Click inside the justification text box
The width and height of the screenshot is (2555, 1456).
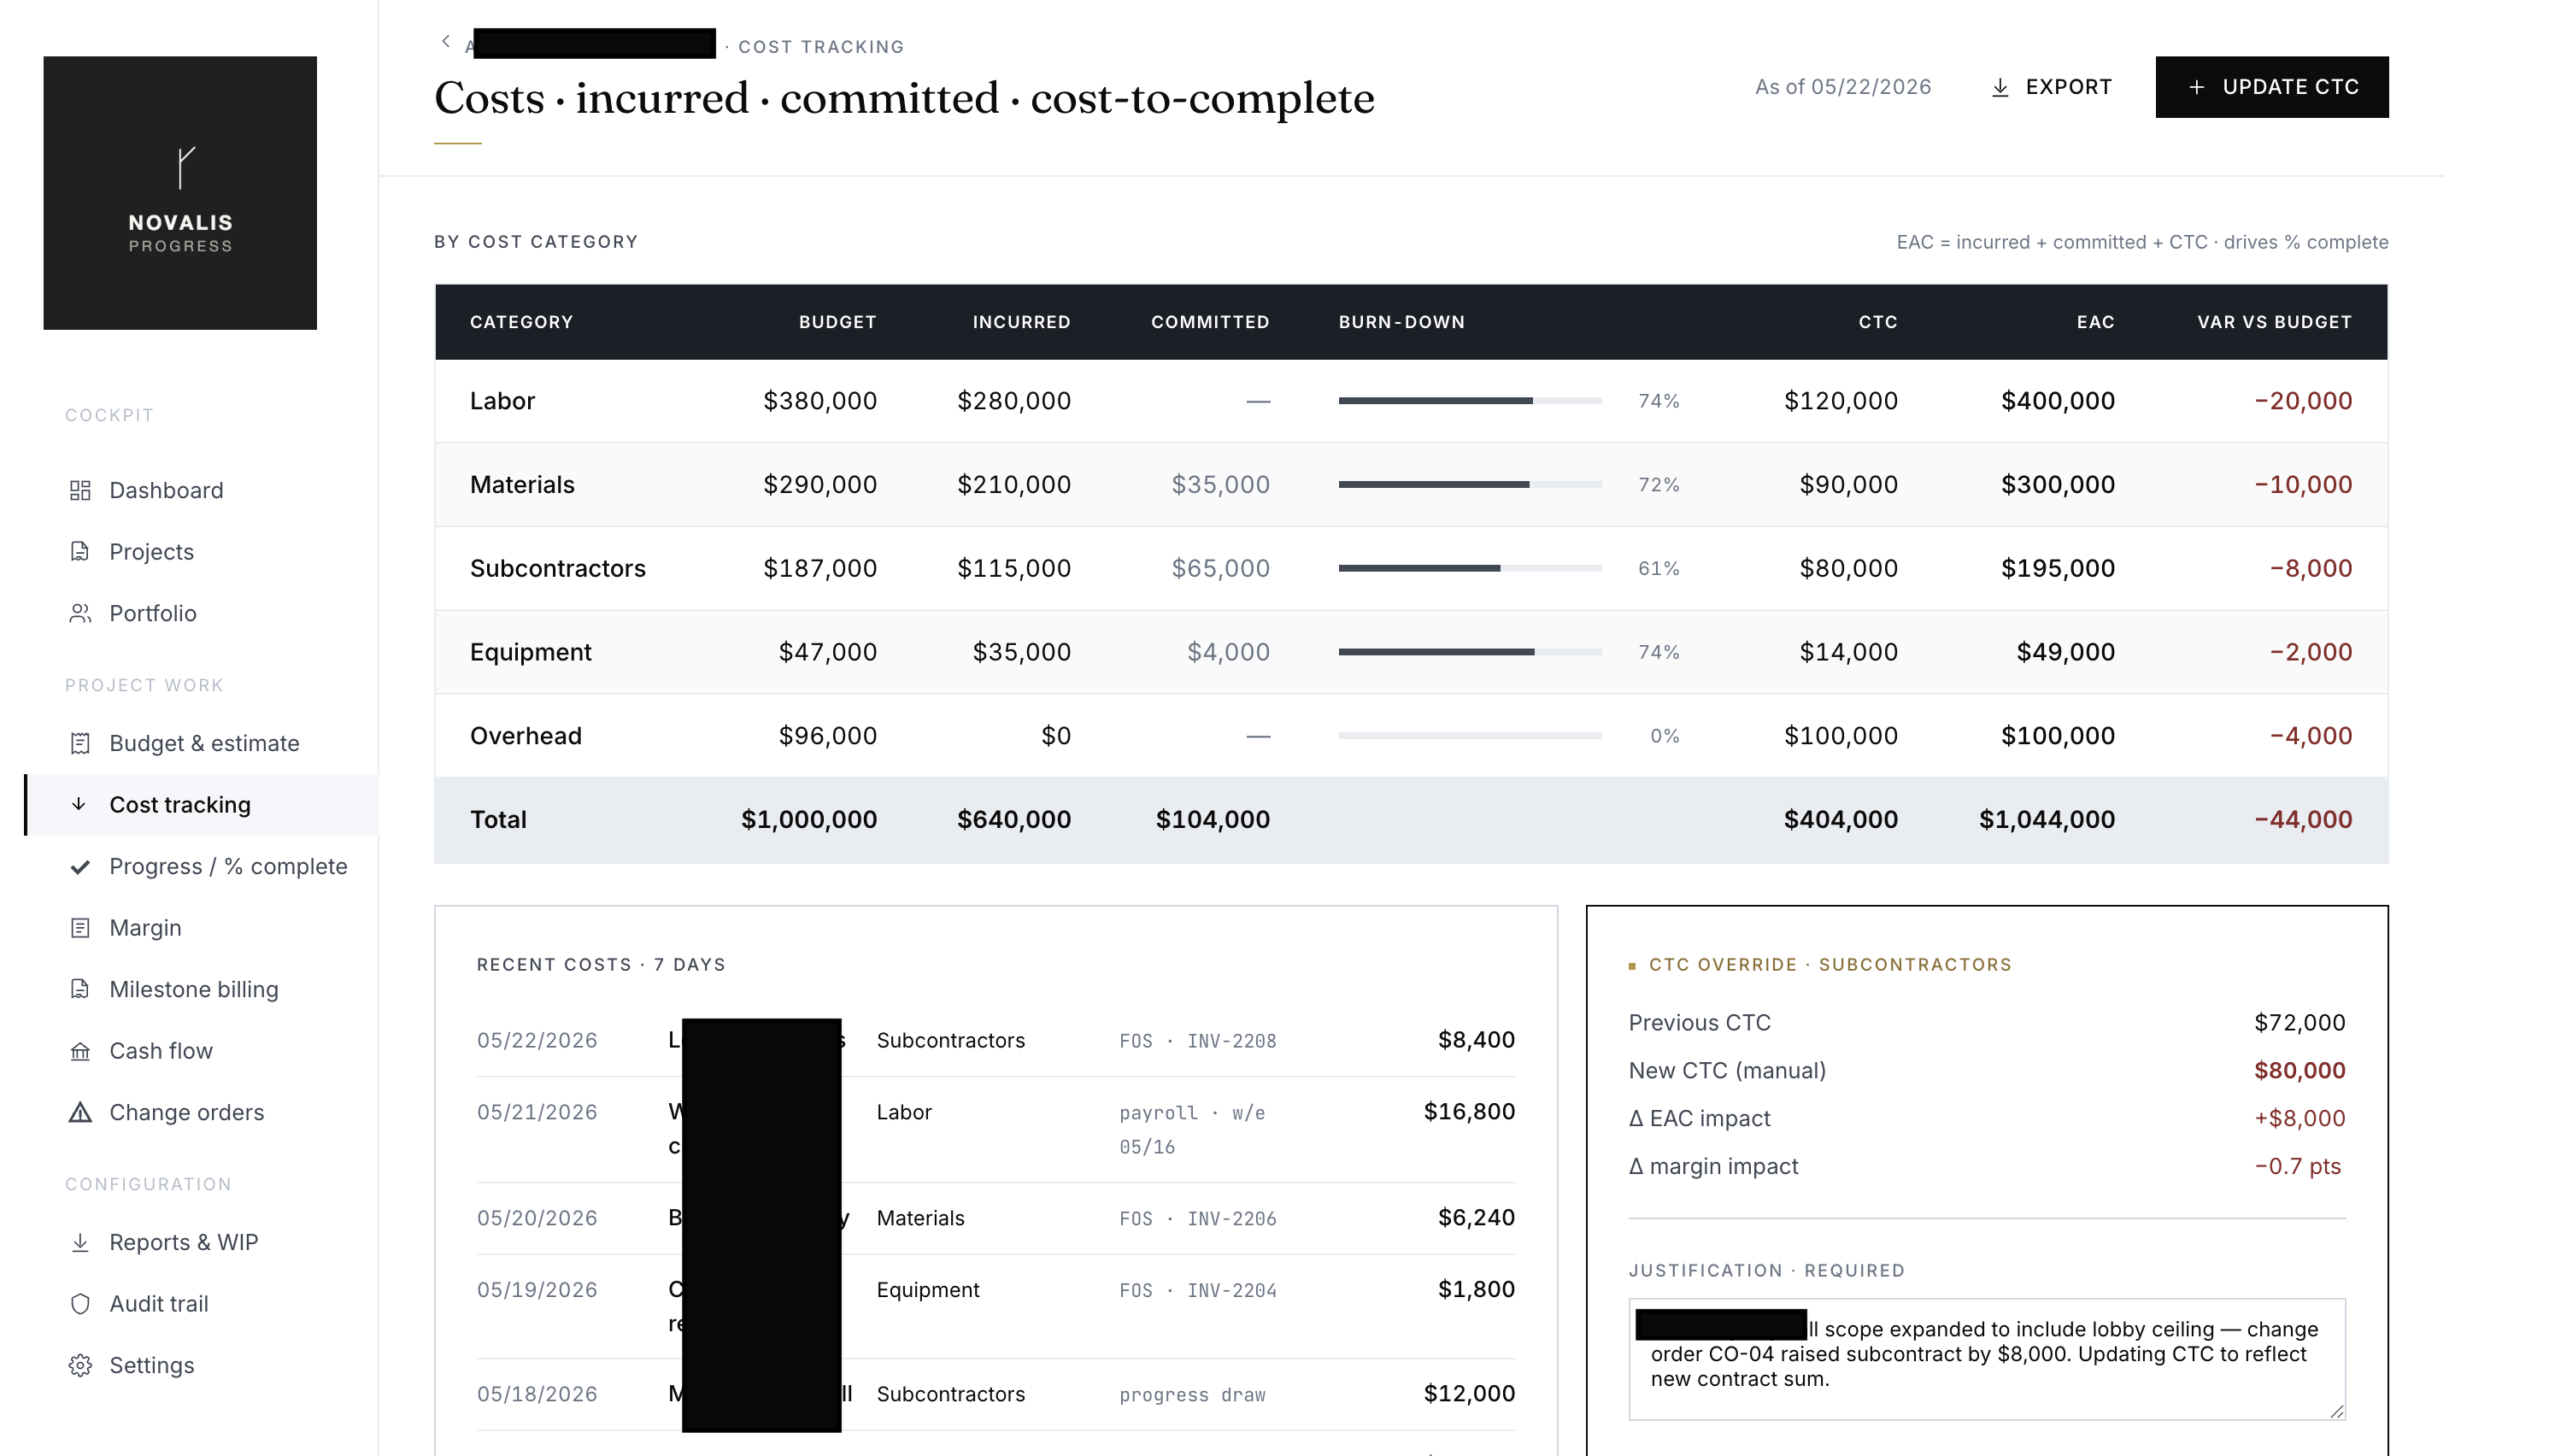click(x=1986, y=1358)
